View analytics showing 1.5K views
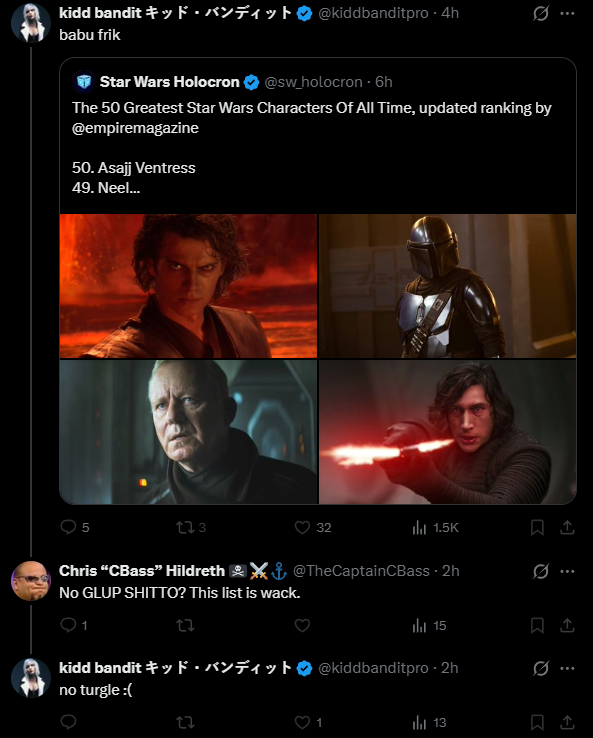The image size is (593, 738). (435, 528)
